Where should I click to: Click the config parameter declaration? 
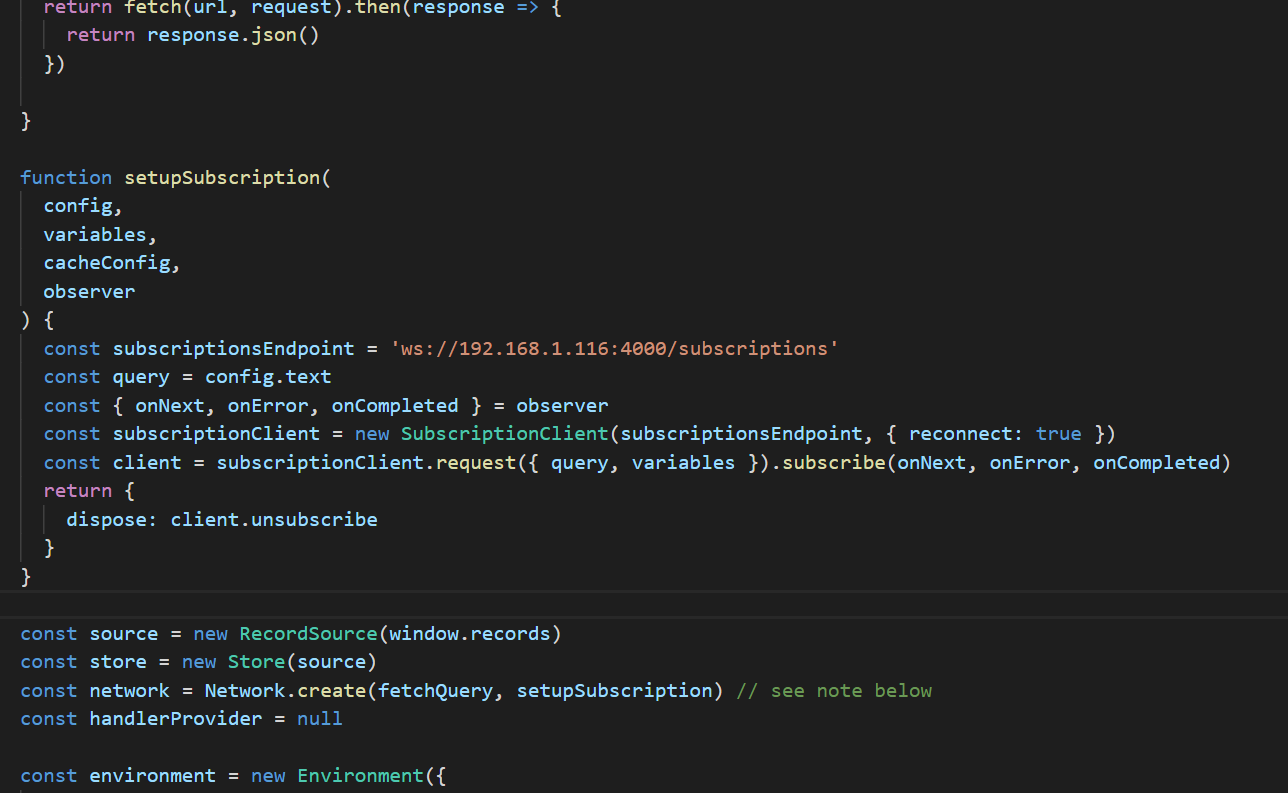78,205
